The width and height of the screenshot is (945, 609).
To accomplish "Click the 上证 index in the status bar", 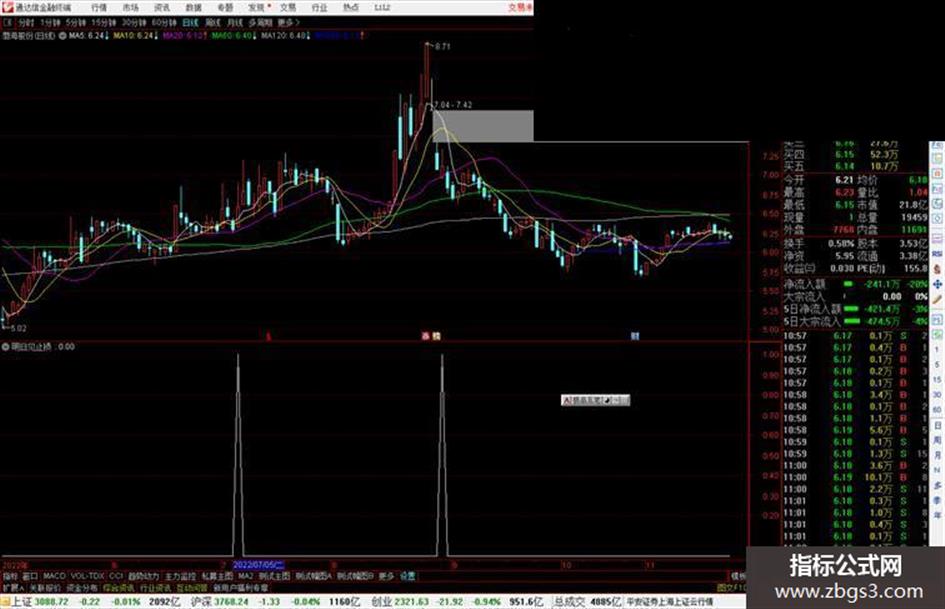I will 22,602.
